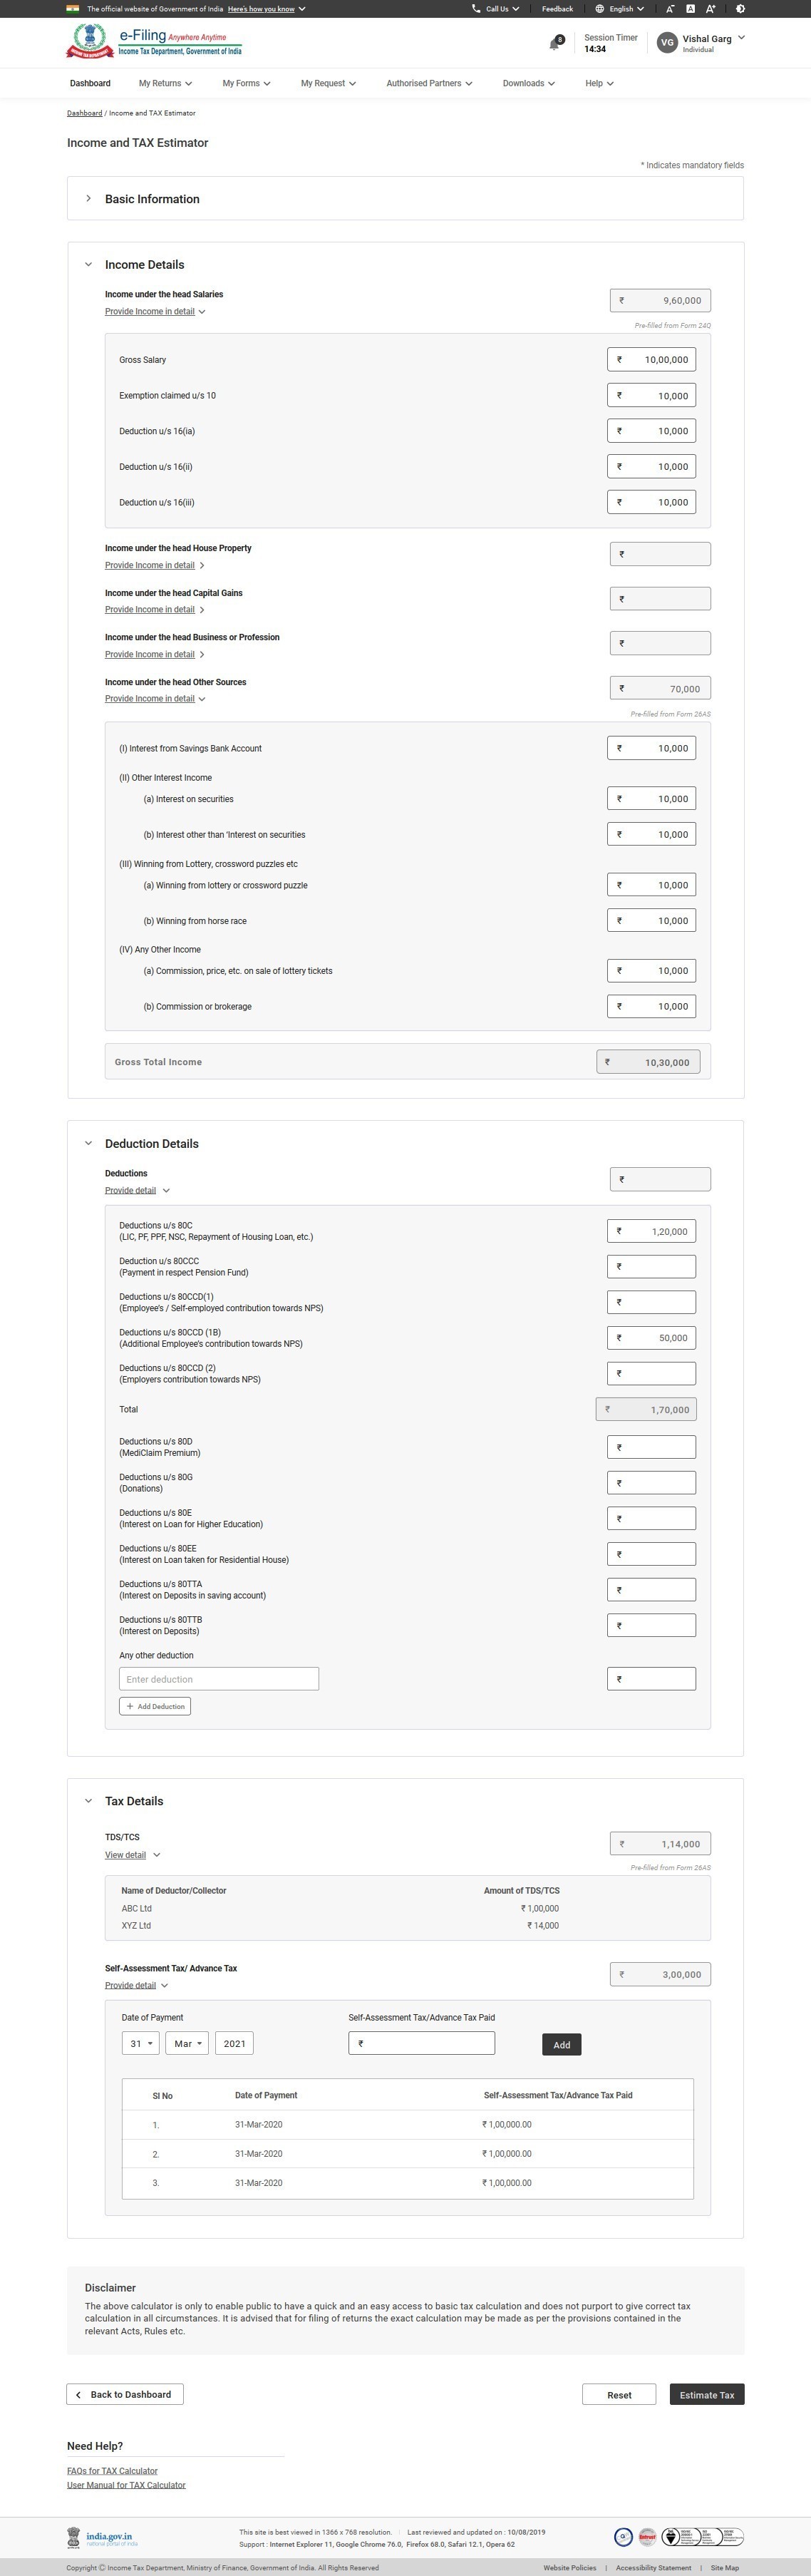Click the Add Deduction button

click(155, 1706)
